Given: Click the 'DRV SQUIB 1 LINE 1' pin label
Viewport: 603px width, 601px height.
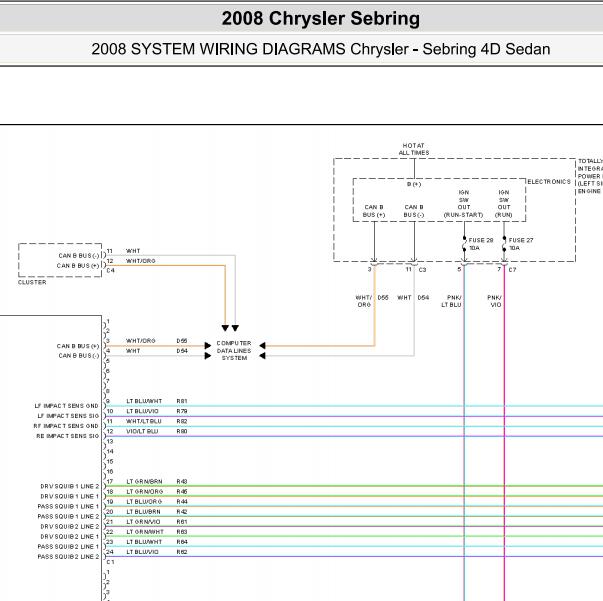Looking at the screenshot, I should pyautogui.click(x=70, y=496).
